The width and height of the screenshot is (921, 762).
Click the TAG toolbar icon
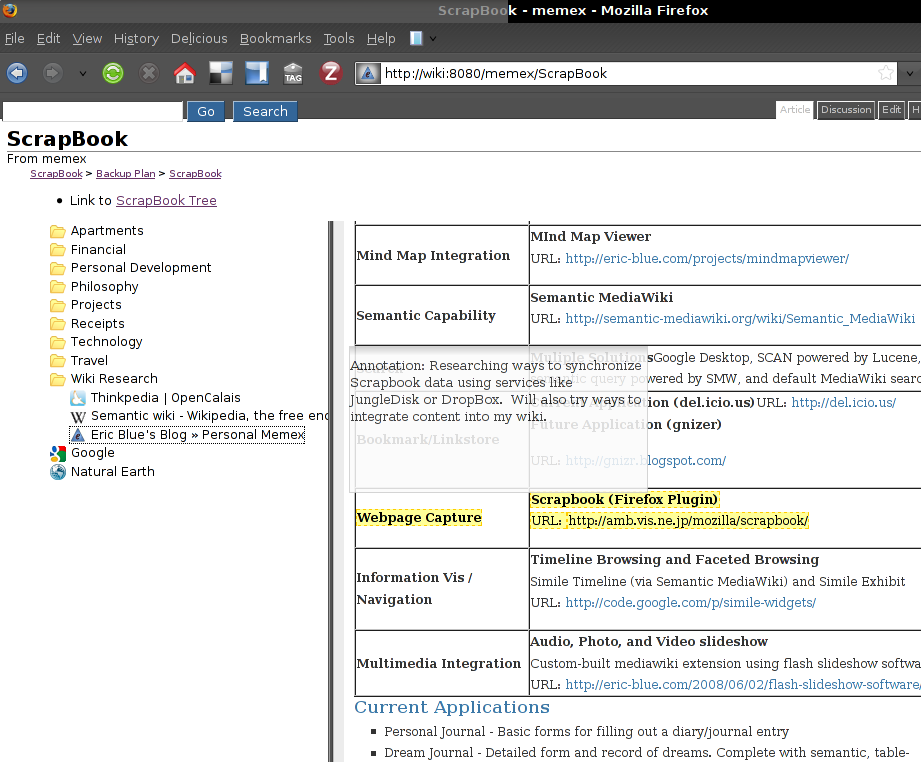point(293,73)
